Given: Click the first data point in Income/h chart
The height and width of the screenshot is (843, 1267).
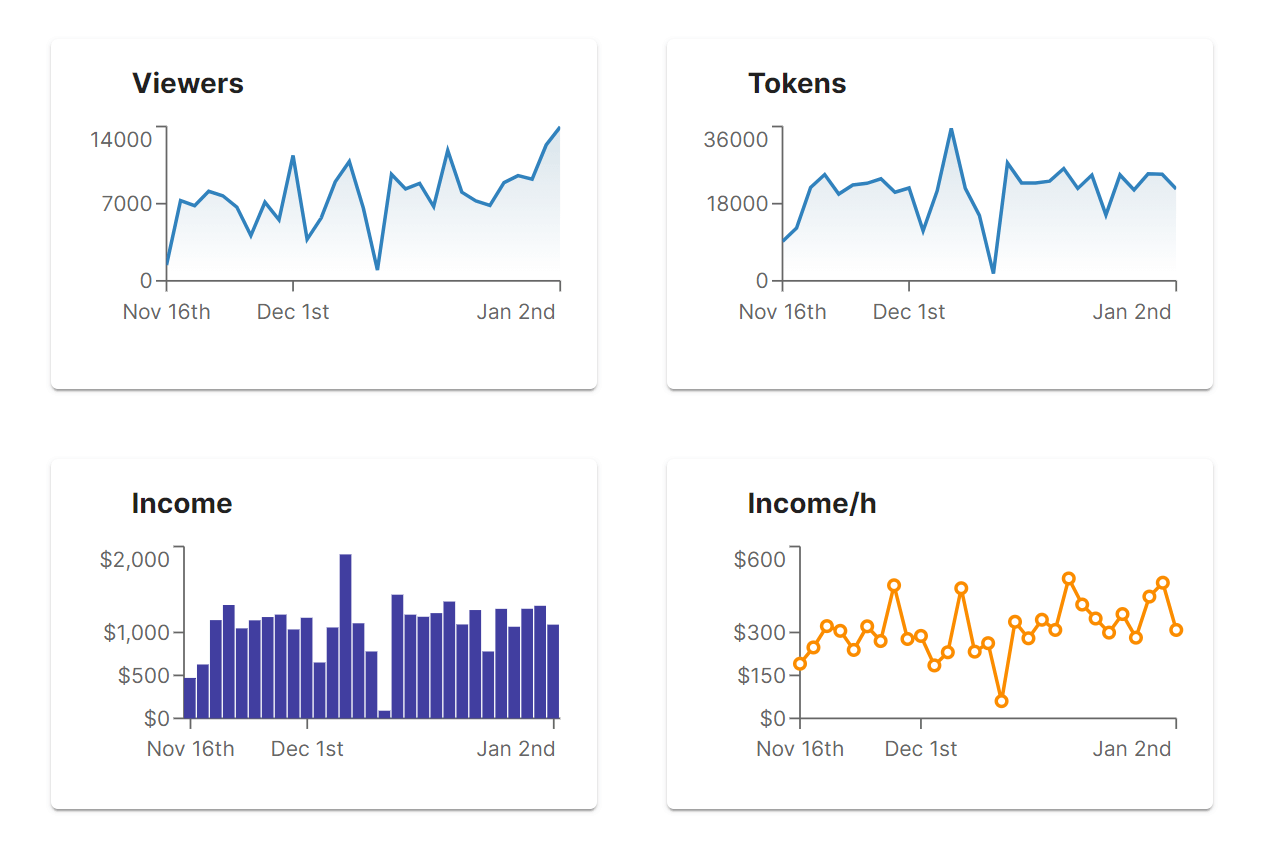Looking at the screenshot, I should coord(800,664).
